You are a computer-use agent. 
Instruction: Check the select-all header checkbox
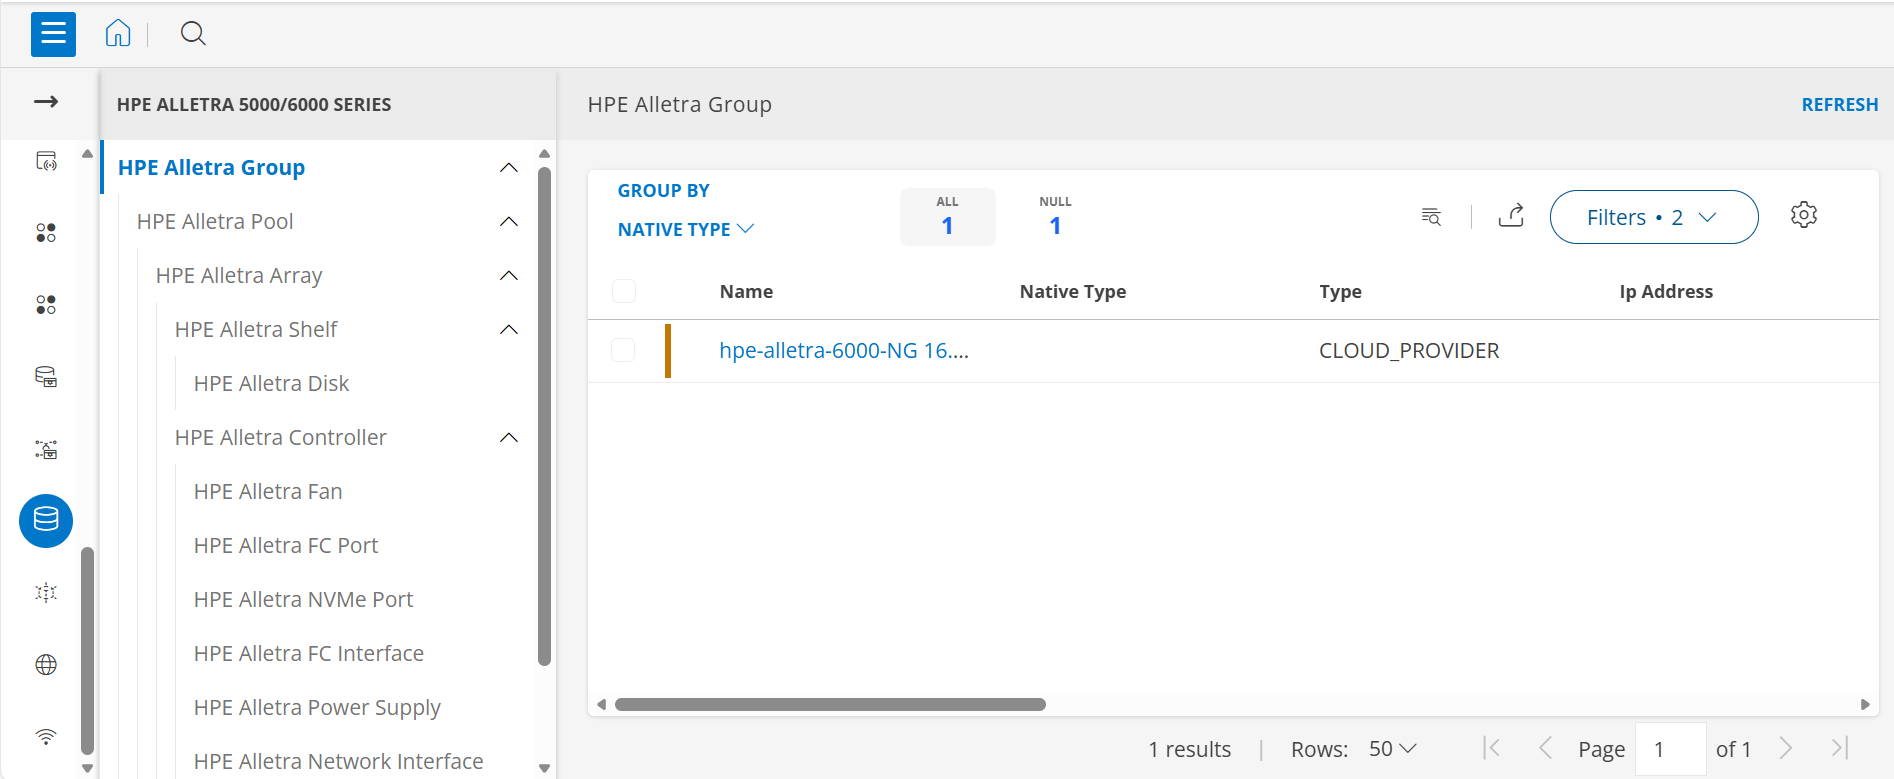point(624,291)
